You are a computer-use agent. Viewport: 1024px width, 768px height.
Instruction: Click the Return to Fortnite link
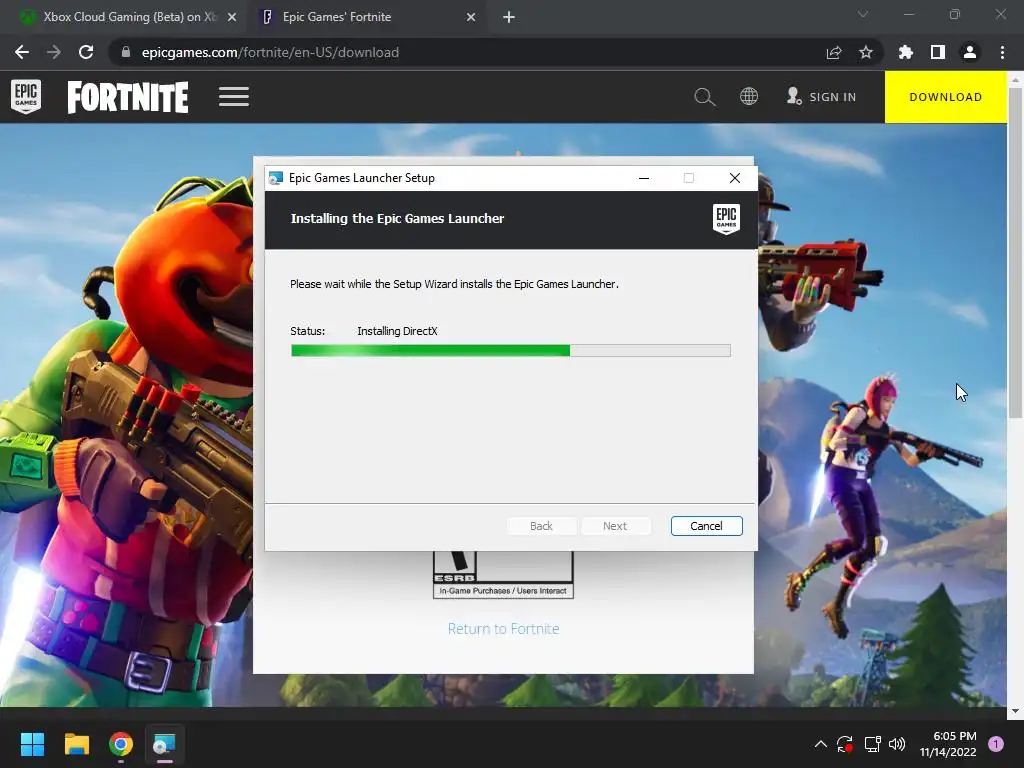pyautogui.click(x=504, y=629)
